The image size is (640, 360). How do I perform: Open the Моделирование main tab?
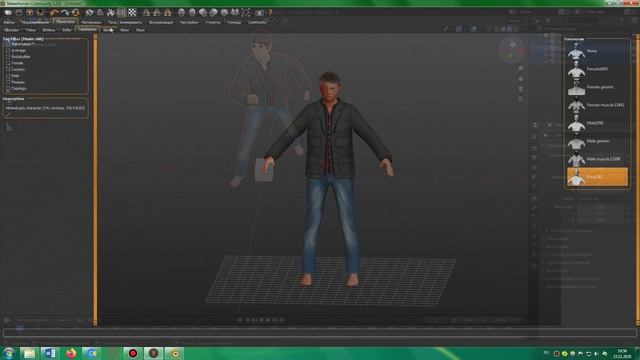(35, 22)
